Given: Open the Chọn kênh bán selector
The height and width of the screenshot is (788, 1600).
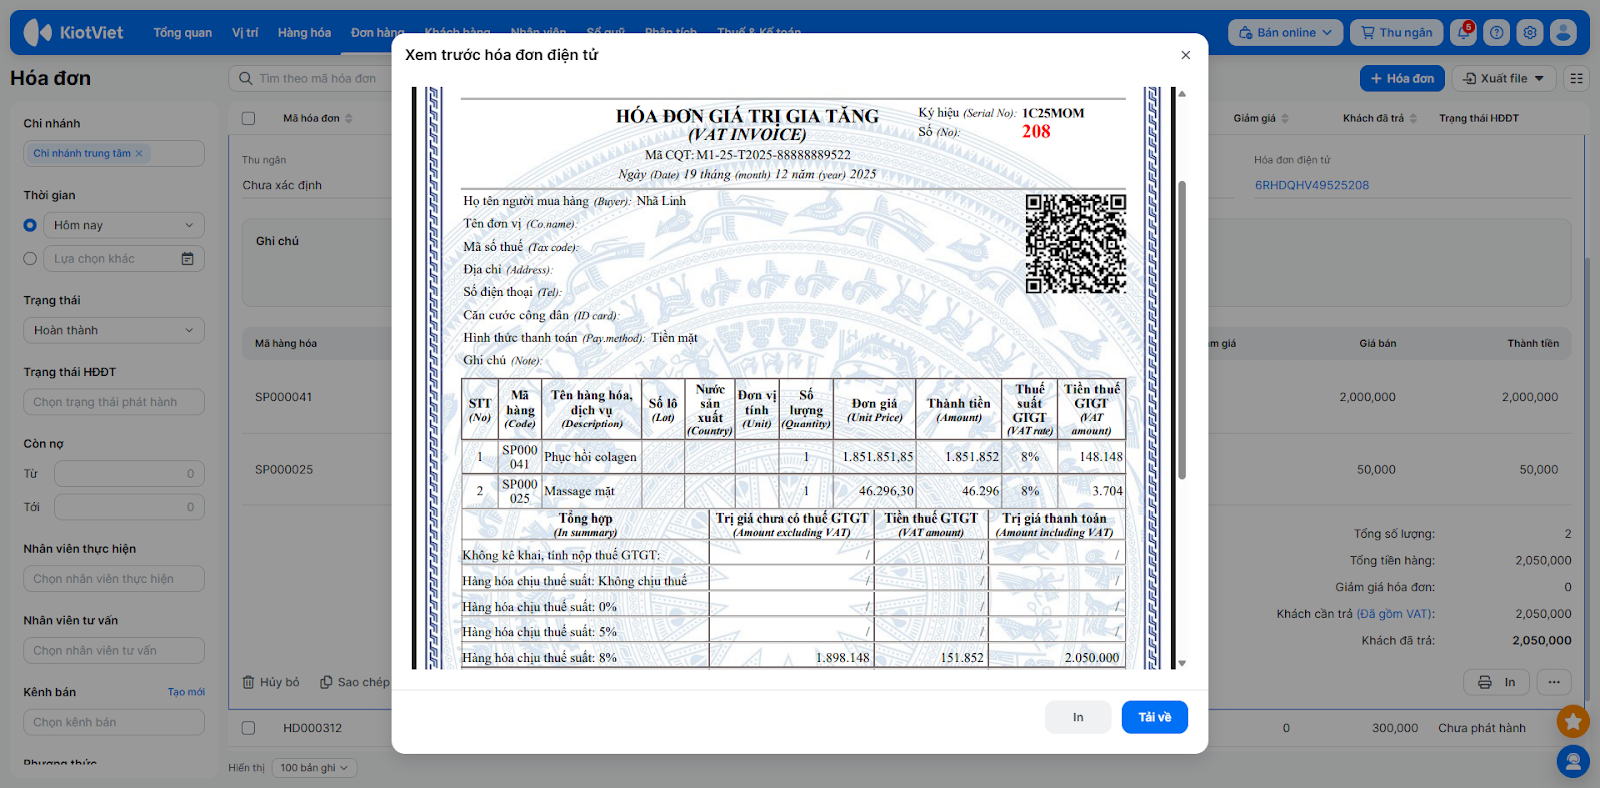Looking at the screenshot, I should pos(114,722).
